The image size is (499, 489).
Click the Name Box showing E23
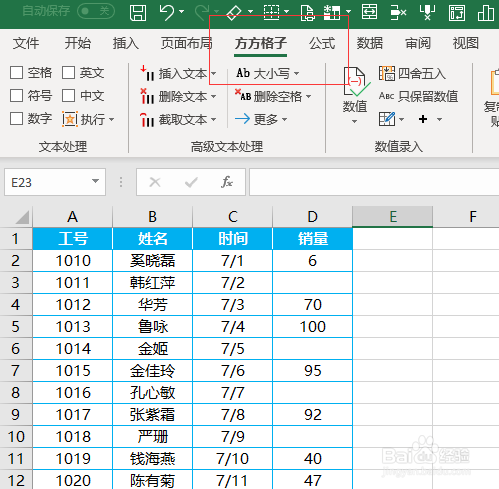55,182
